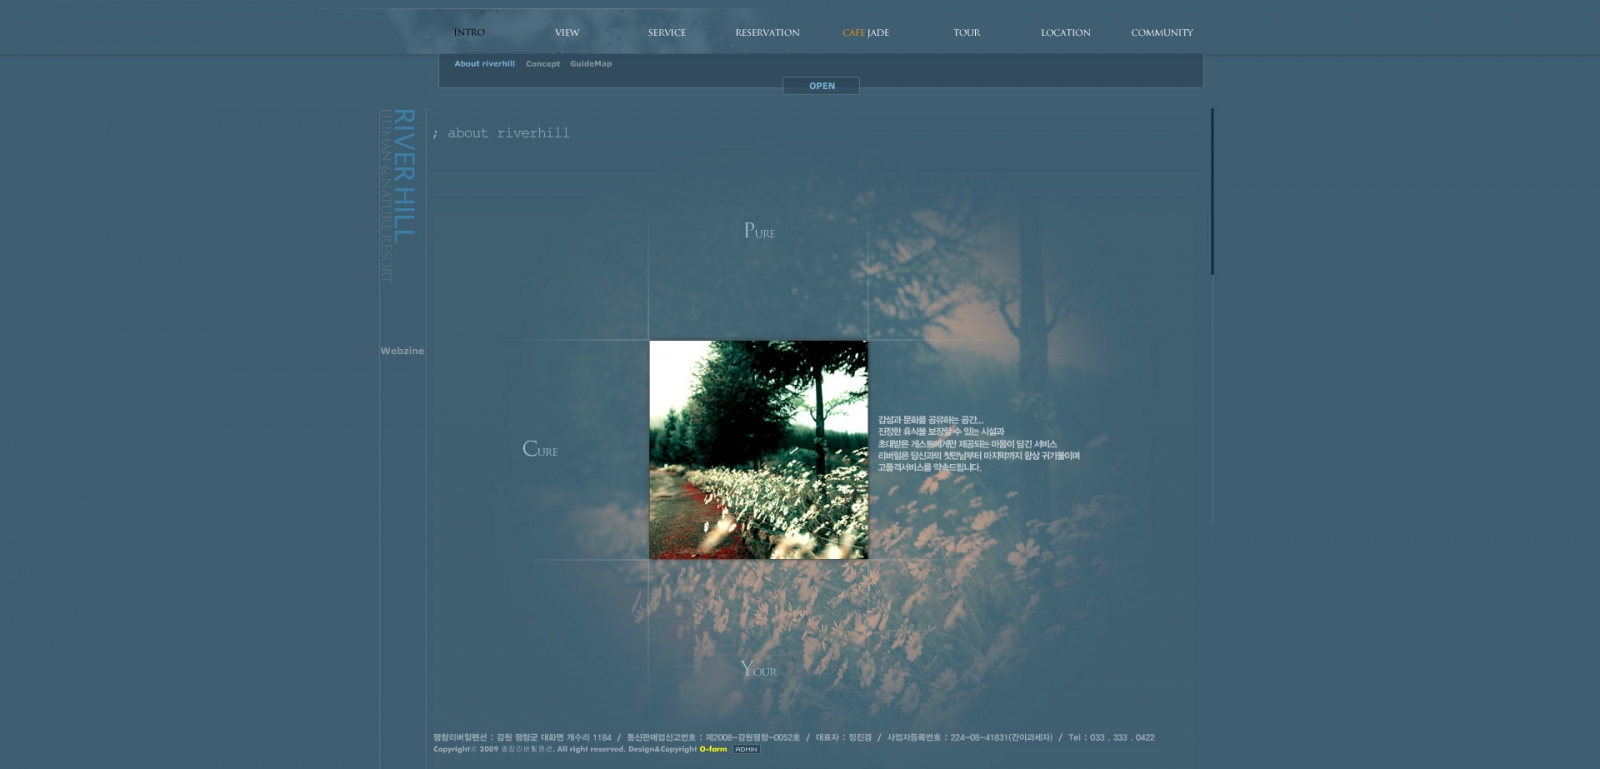Expand the panel with the OPEN button
Screen dimensions: 1600x769
click(x=821, y=86)
